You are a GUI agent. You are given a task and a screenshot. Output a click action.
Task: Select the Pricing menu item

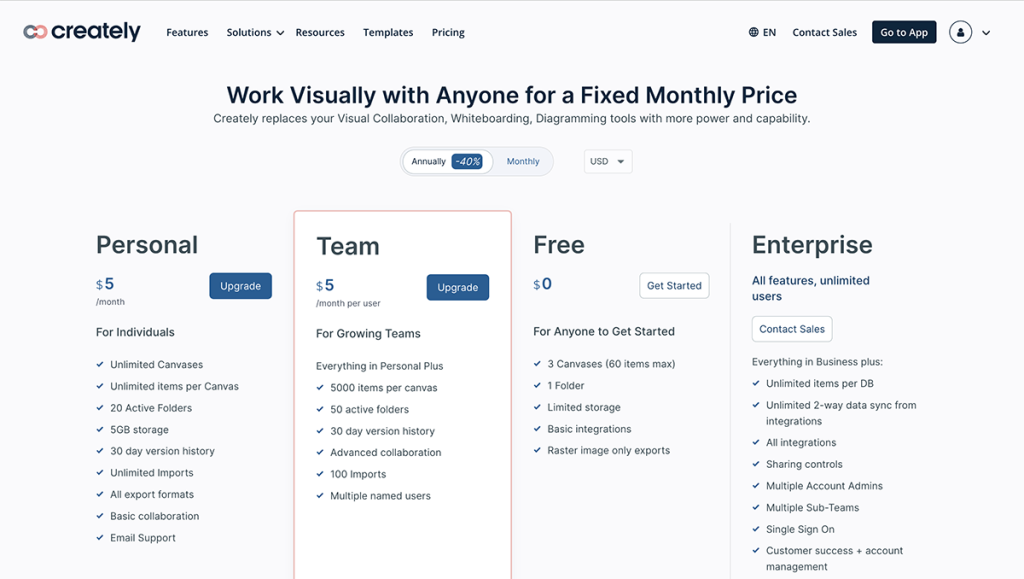pyautogui.click(x=447, y=31)
